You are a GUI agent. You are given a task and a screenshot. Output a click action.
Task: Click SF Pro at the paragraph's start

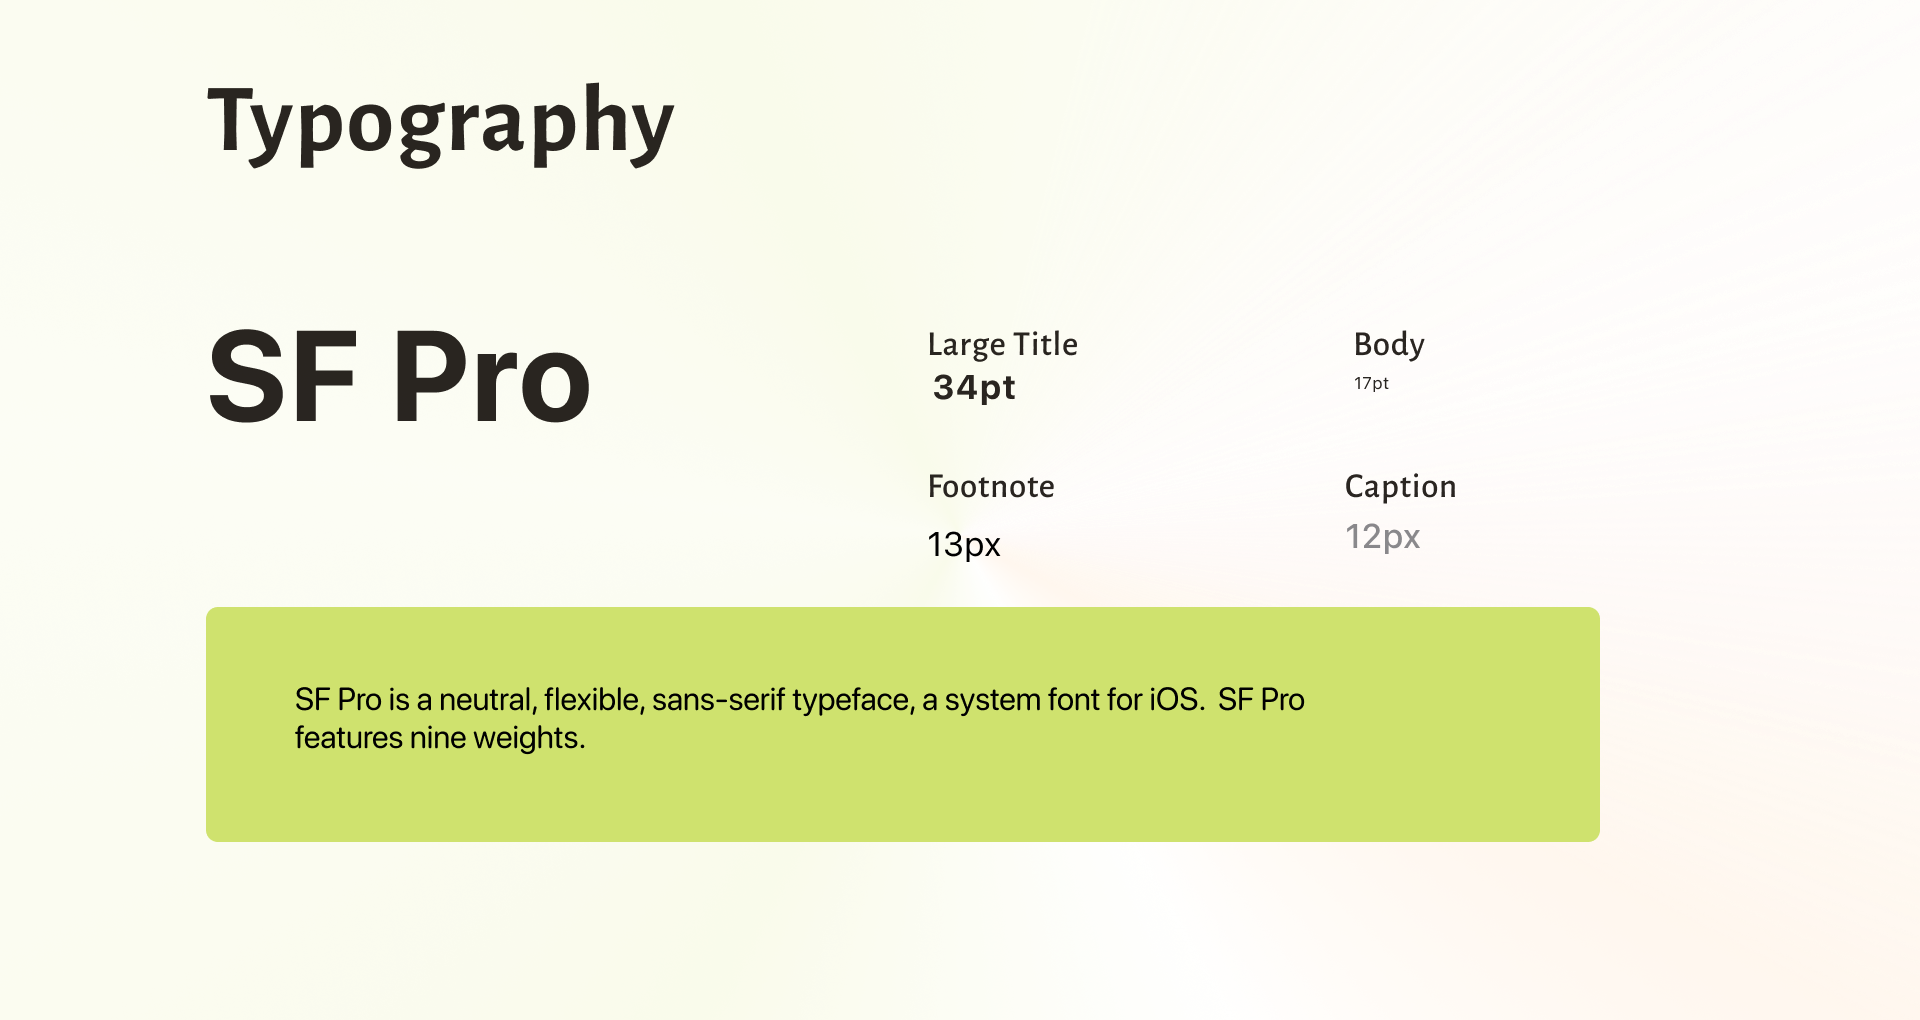pos(338,700)
